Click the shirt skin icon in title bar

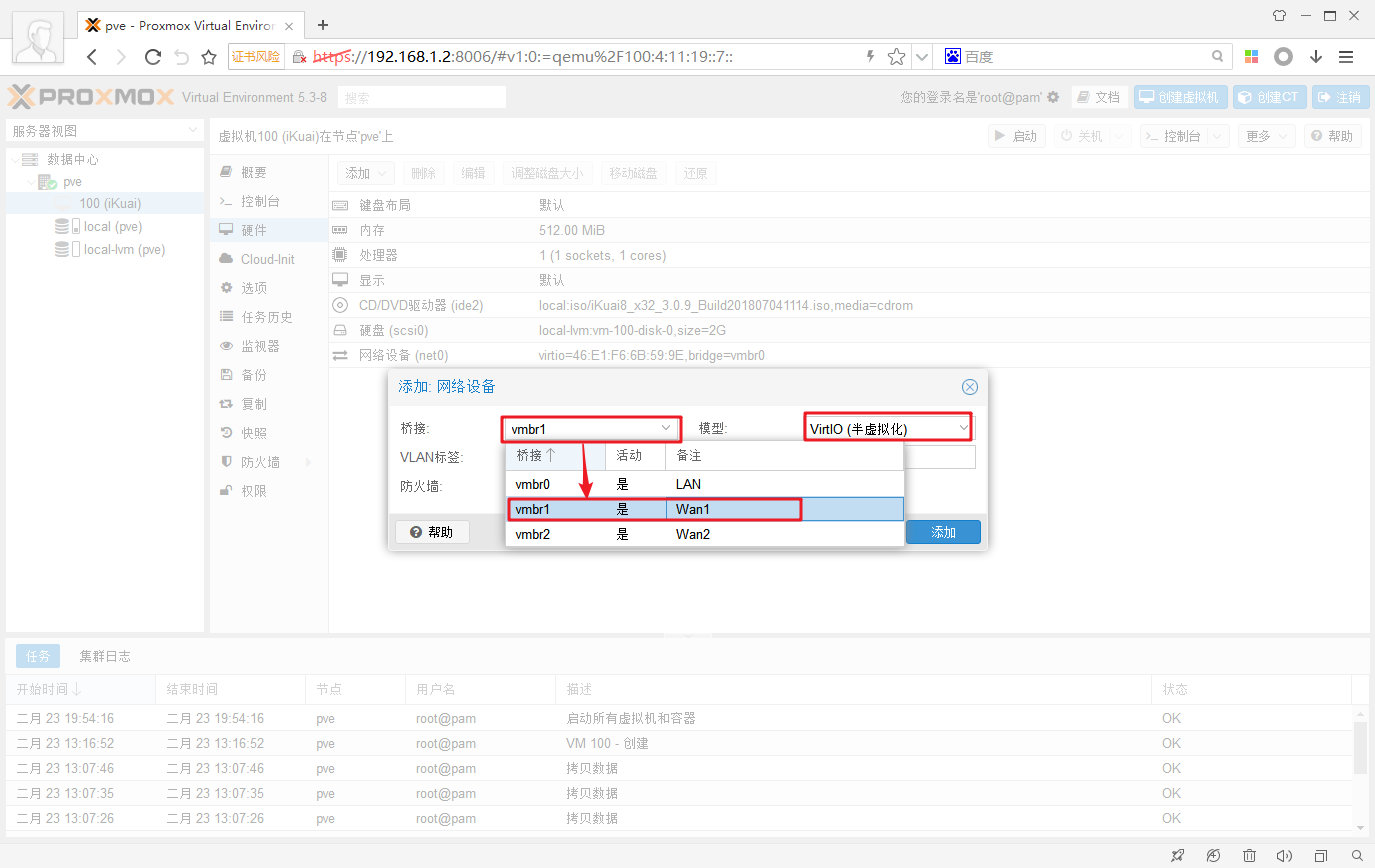[x=1279, y=16]
